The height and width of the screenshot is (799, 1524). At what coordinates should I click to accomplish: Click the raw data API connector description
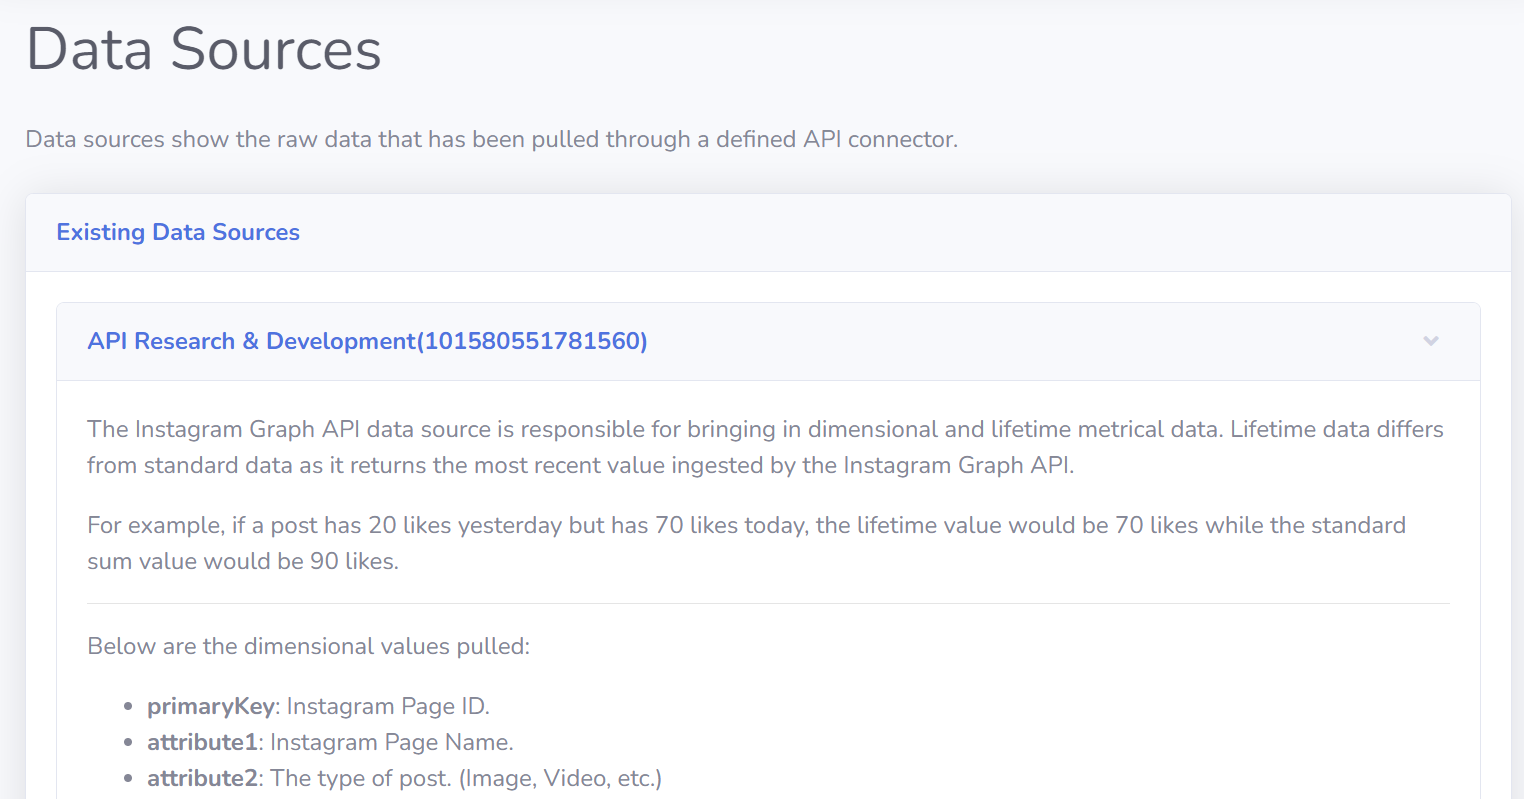(491, 139)
